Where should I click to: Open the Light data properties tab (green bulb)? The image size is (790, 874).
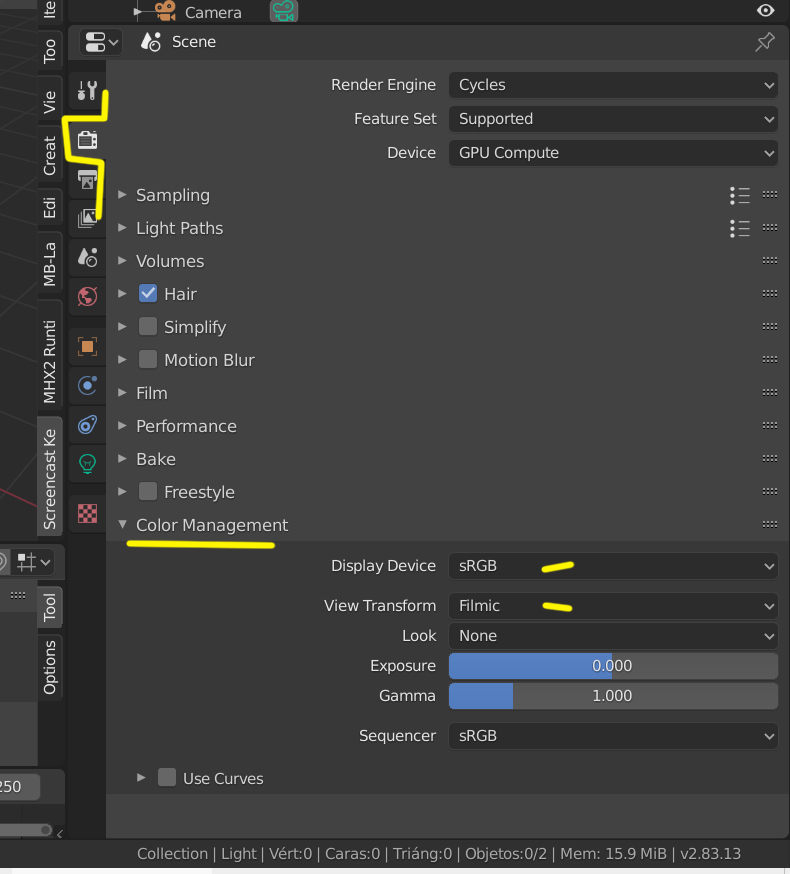click(87, 463)
